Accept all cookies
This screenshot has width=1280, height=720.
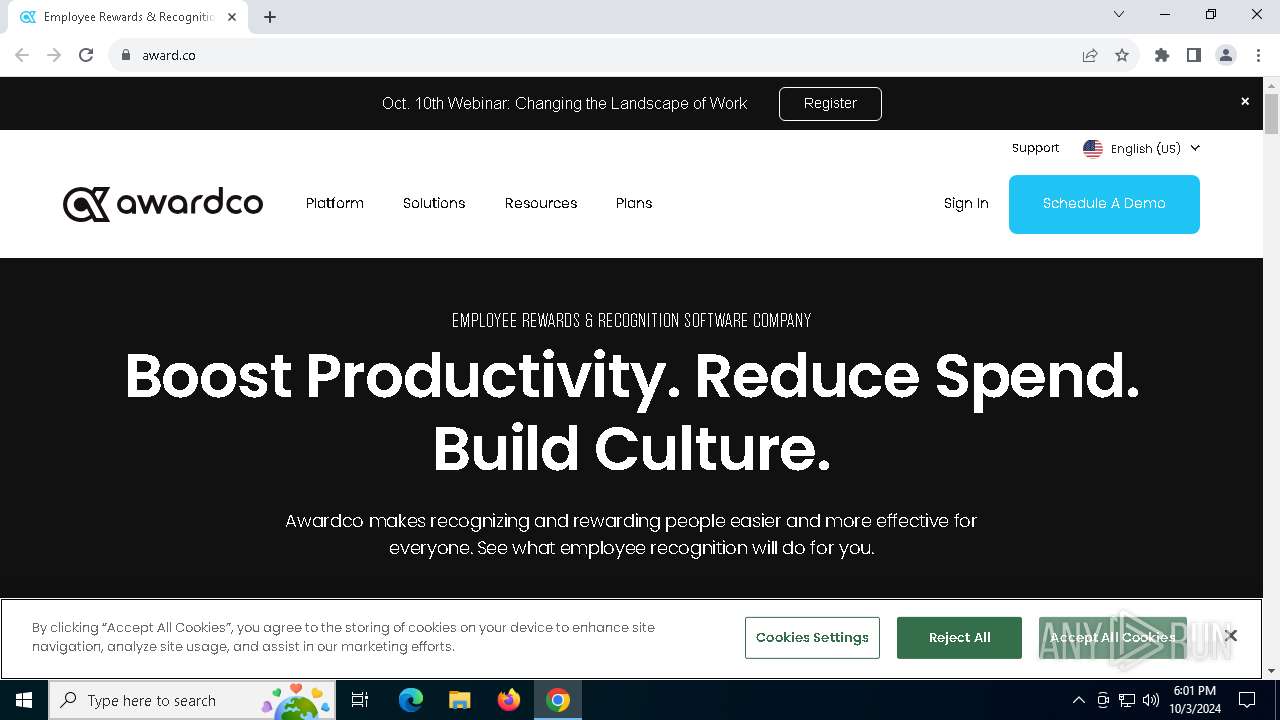(x=1112, y=638)
